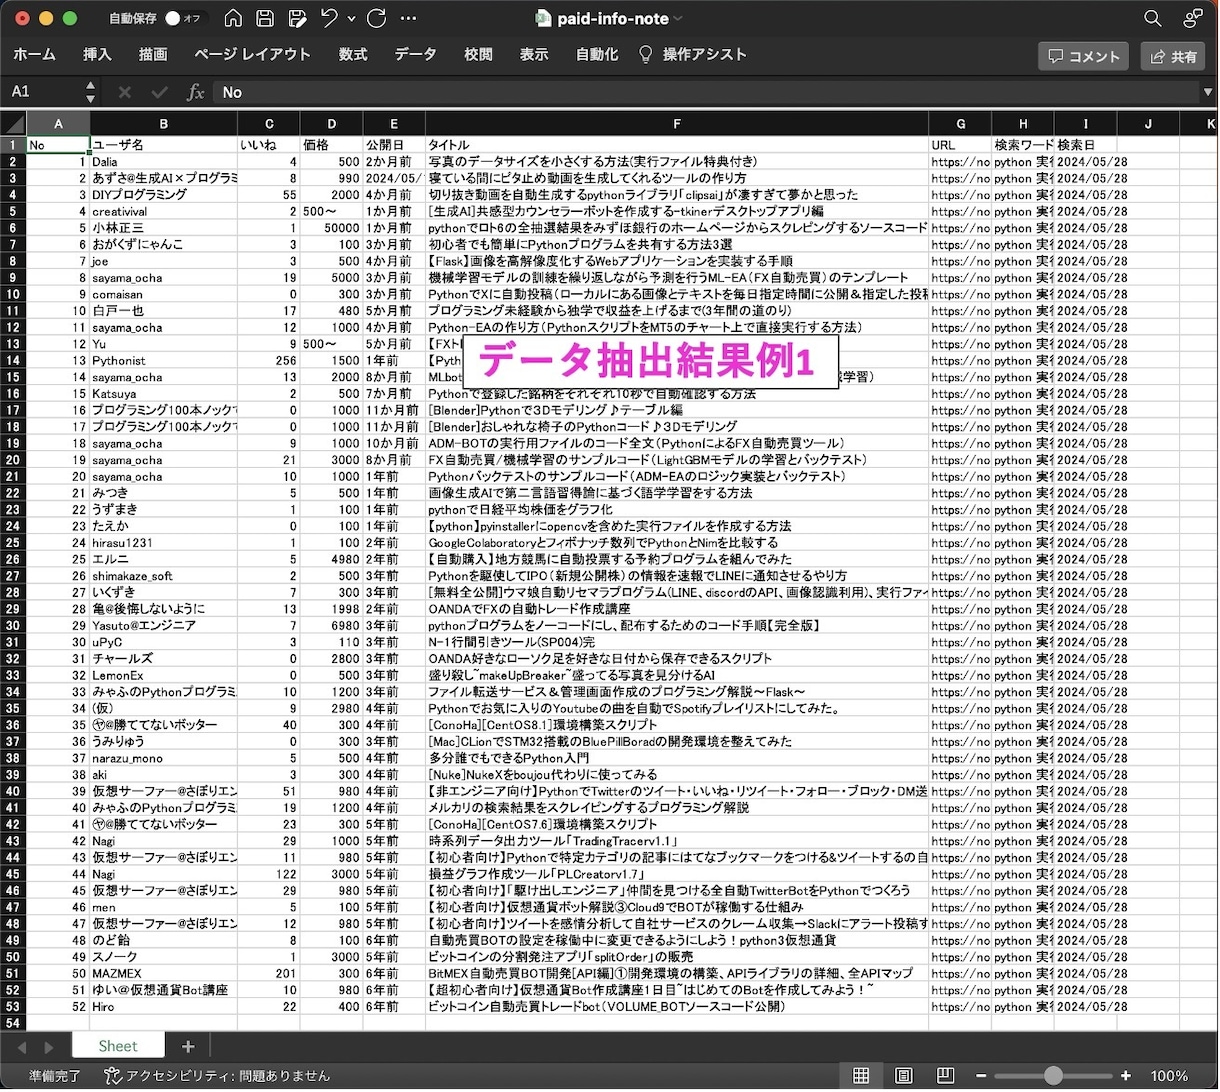Open the ページ レイアウト ribbon tab
1220x1092 pixels.
coord(252,54)
